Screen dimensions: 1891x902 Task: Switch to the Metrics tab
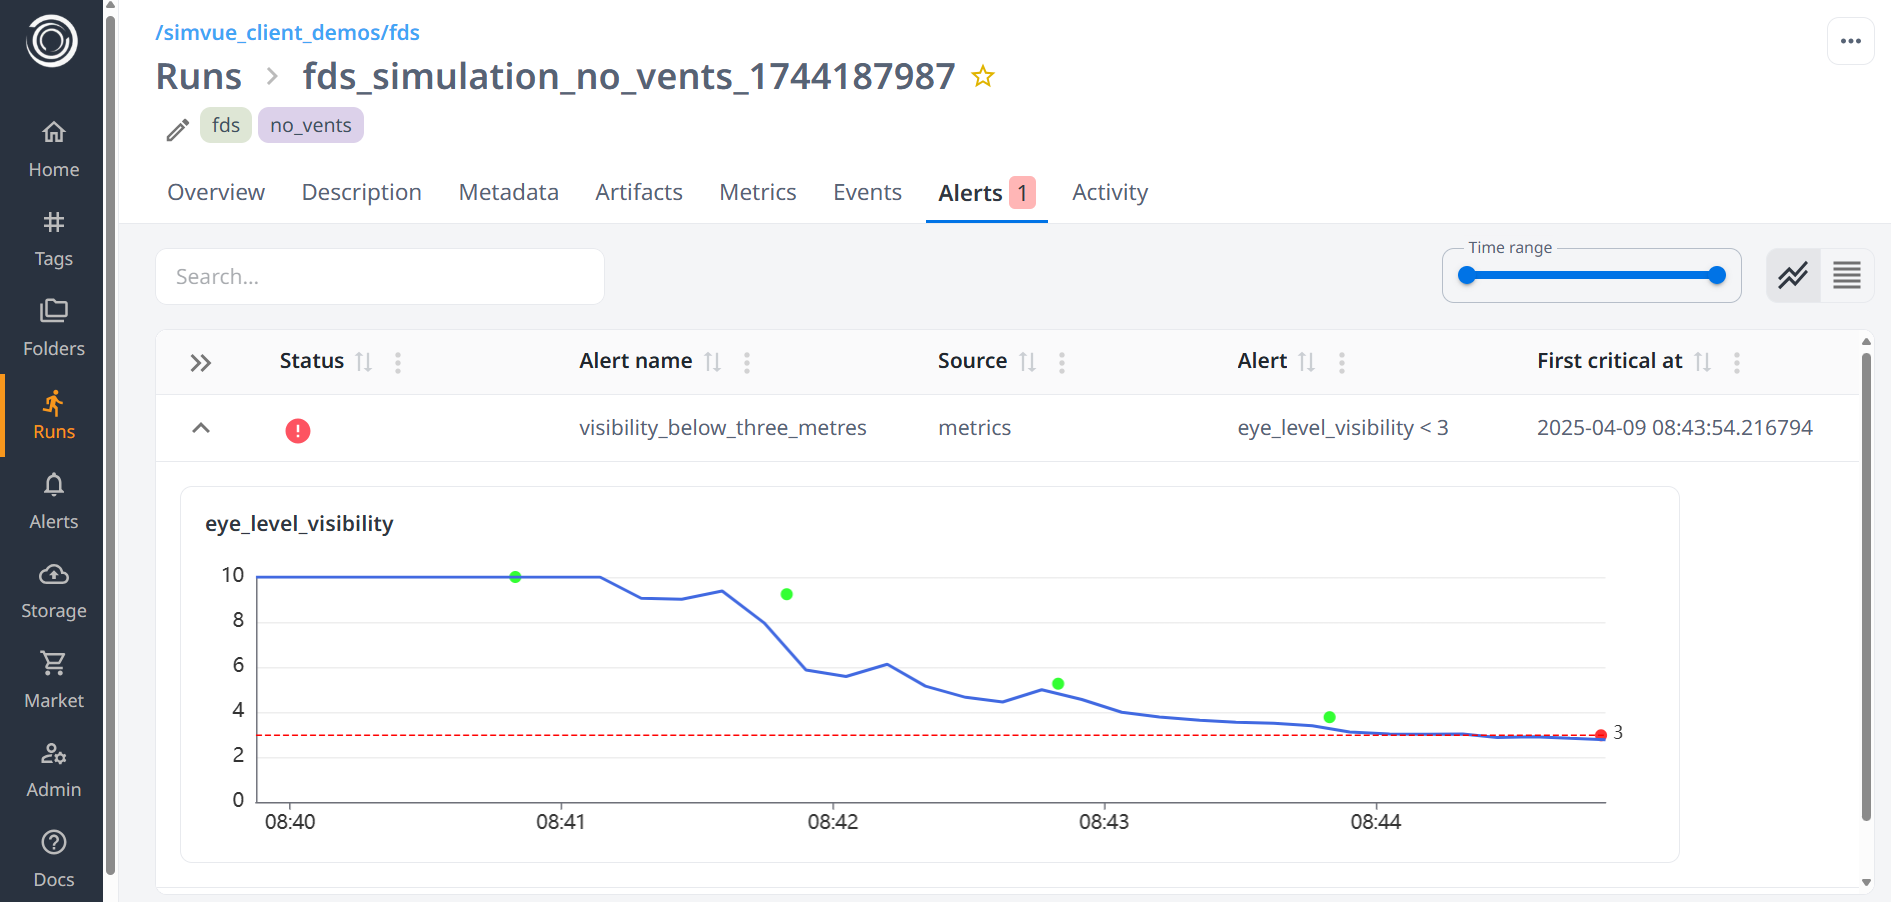coord(757,192)
